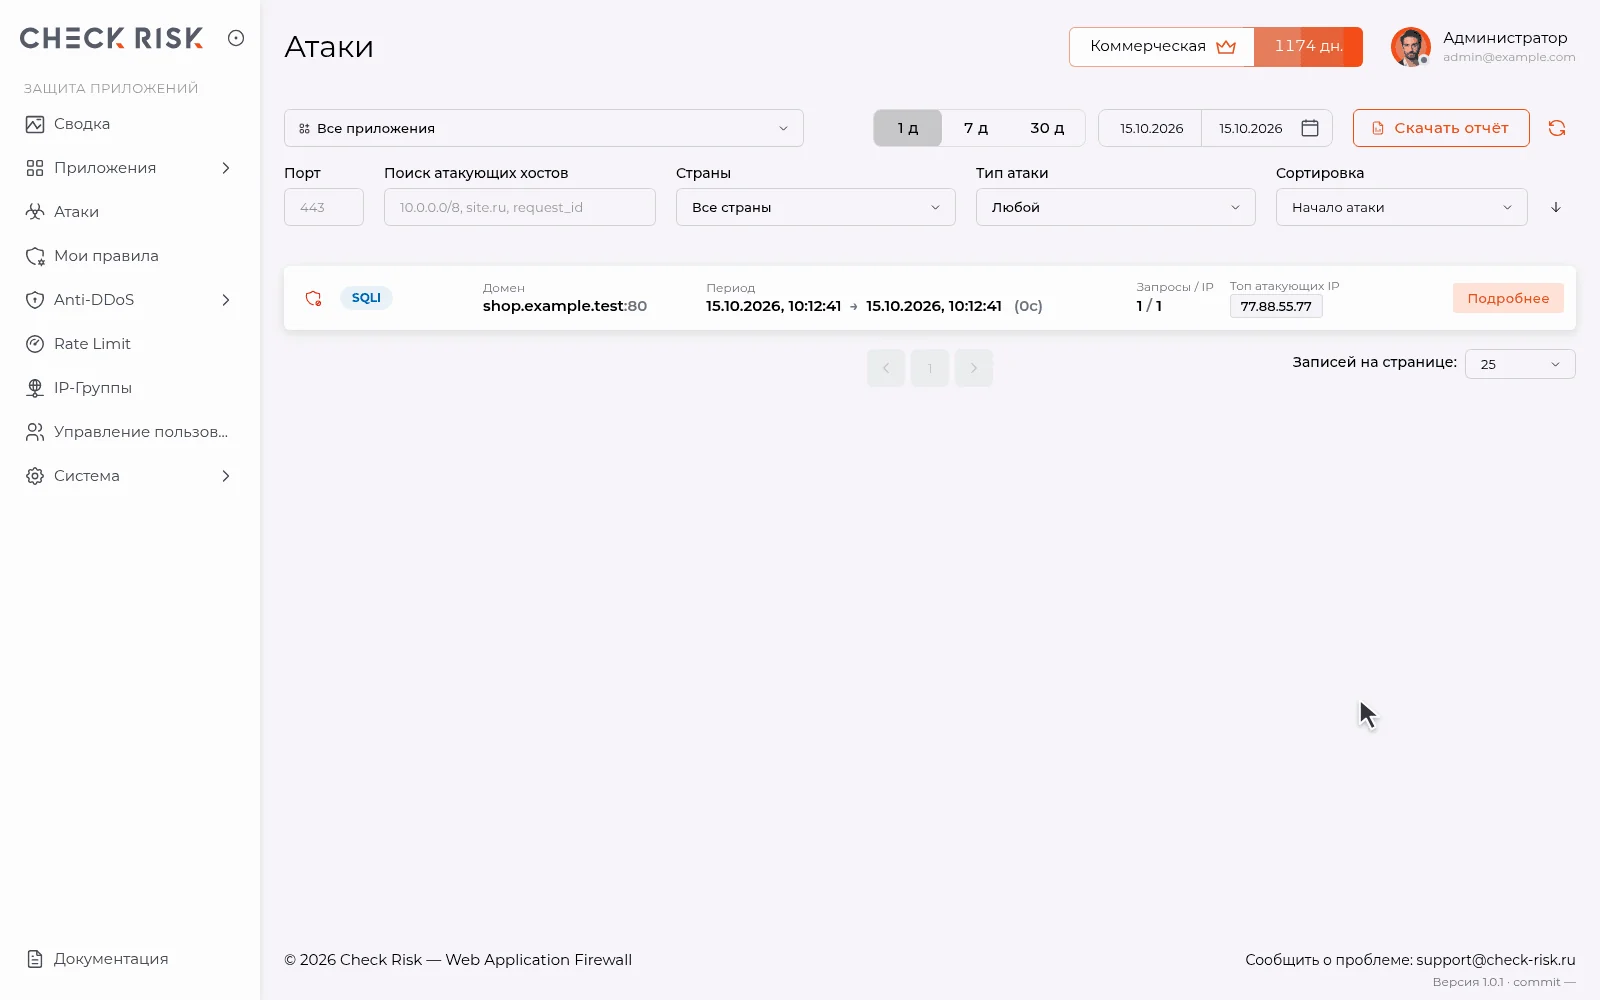Expand the Anti-DDoS submenu chevron
Screen dimensions: 1600x1000
click(226, 300)
